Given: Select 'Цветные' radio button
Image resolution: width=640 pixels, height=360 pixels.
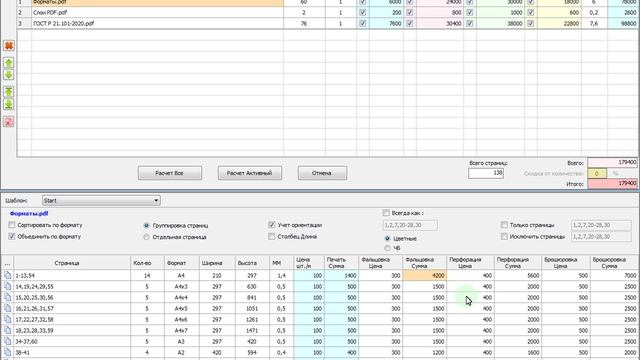Looking at the screenshot, I should click(387, 238).
